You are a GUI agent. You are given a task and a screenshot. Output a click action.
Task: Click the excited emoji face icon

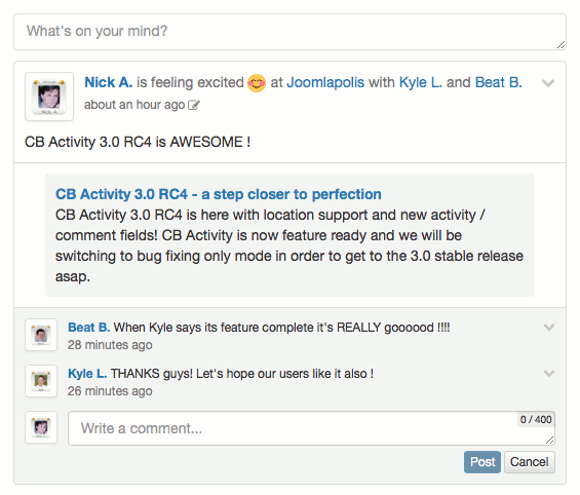tap(256, 83)
